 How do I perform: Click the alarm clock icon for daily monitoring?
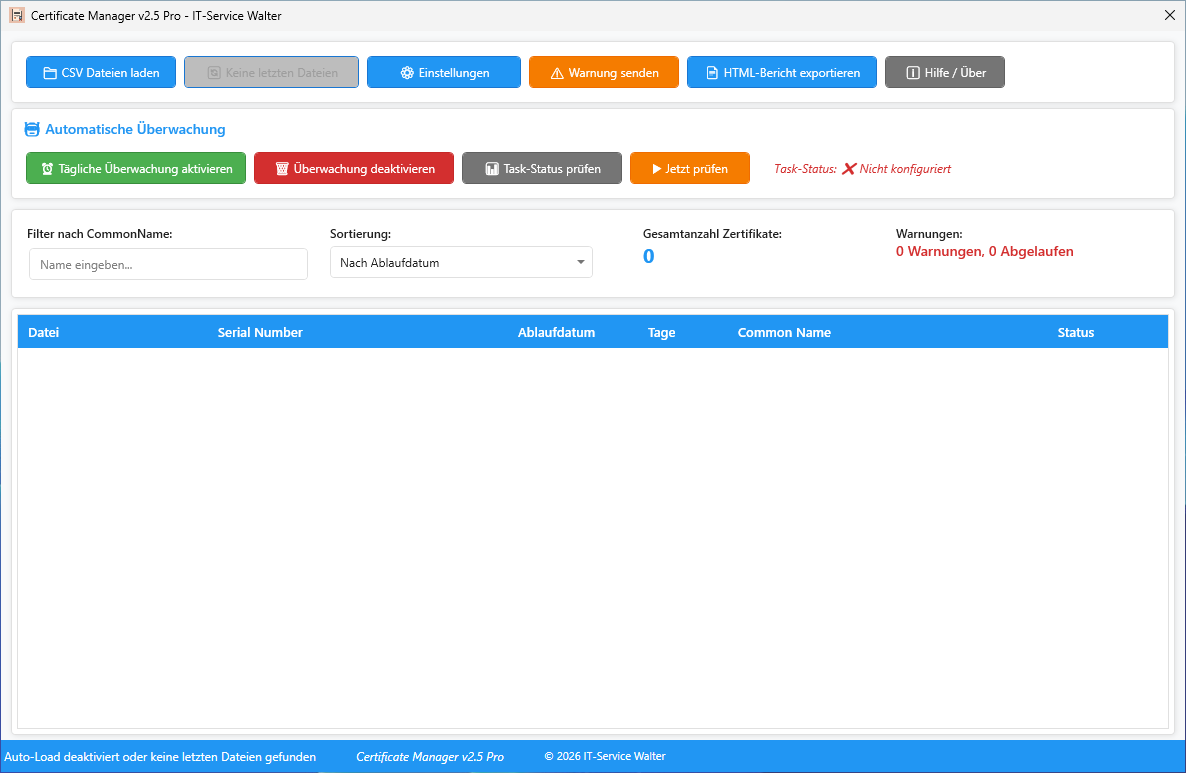pyautogui.click(x=47, y=169)
